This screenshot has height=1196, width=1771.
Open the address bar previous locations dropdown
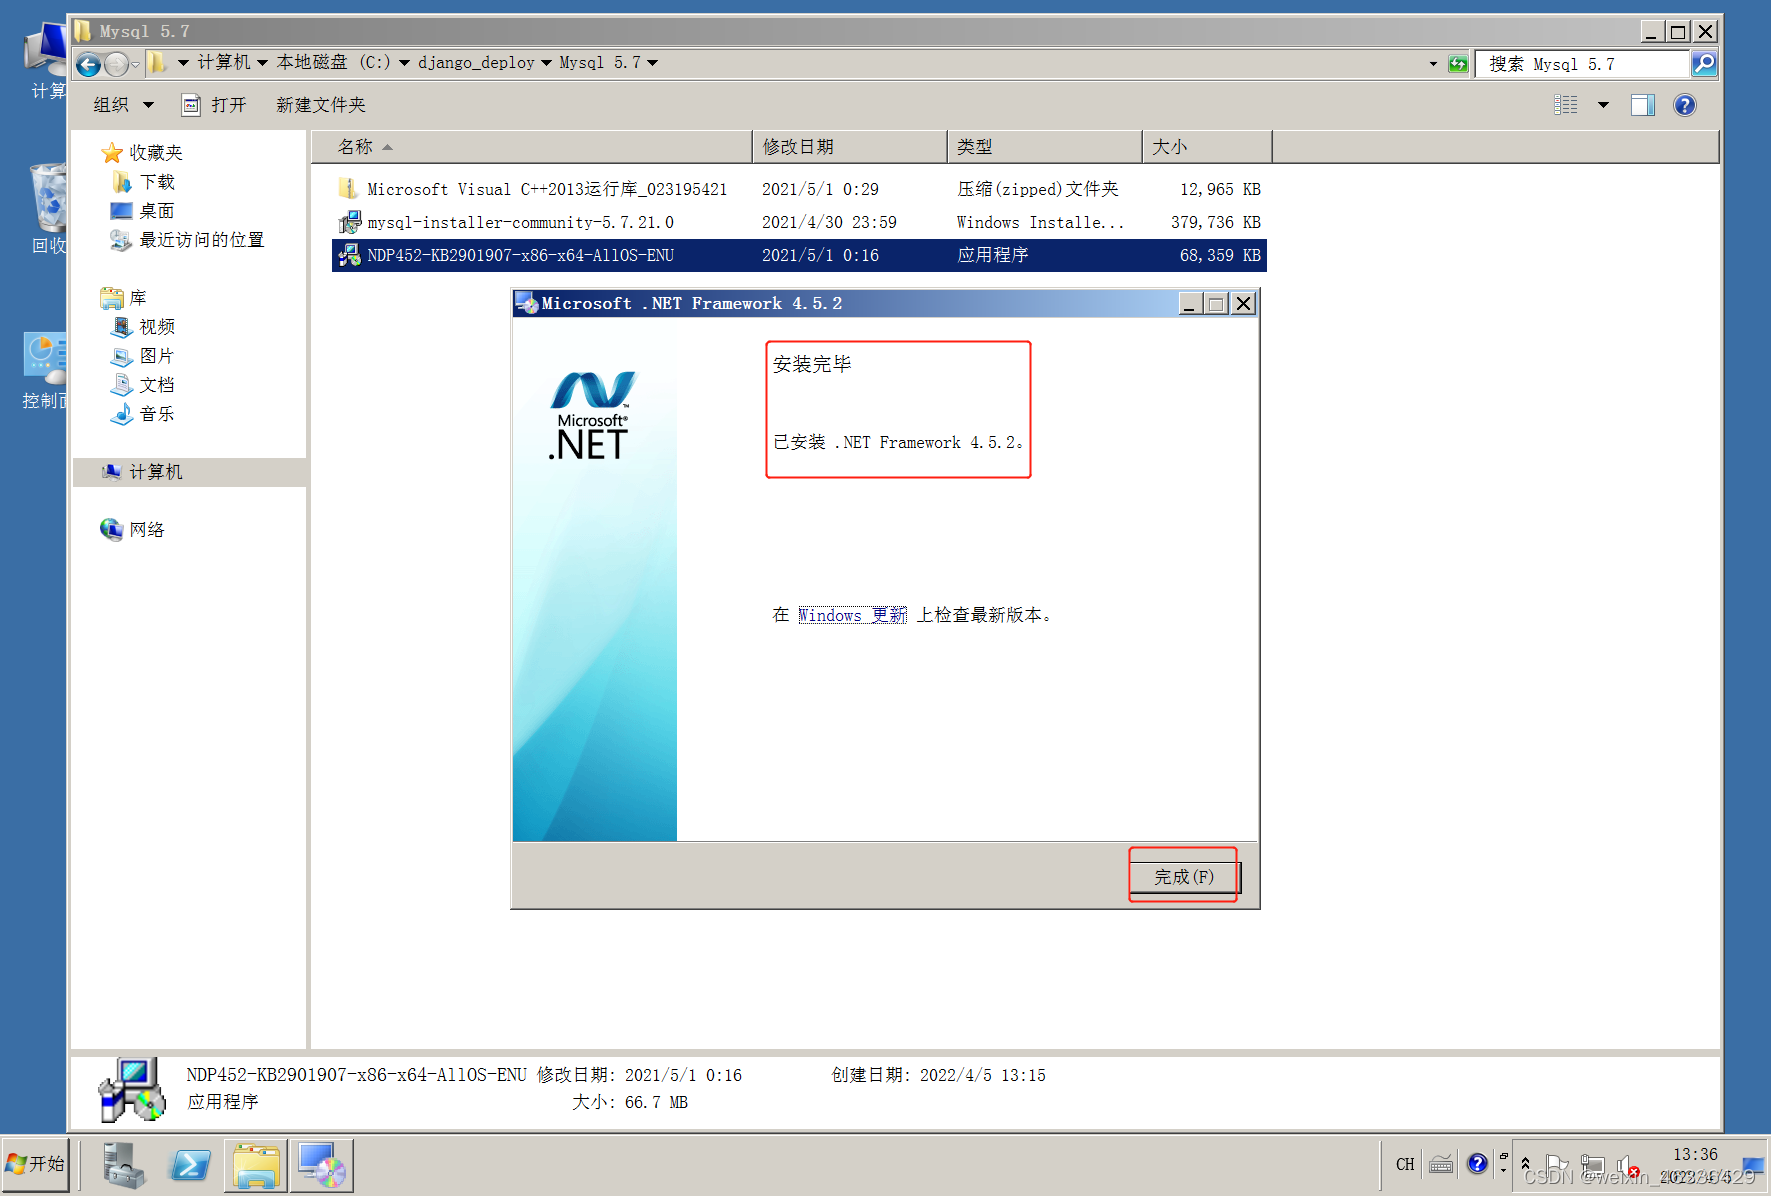(1433, 64)
